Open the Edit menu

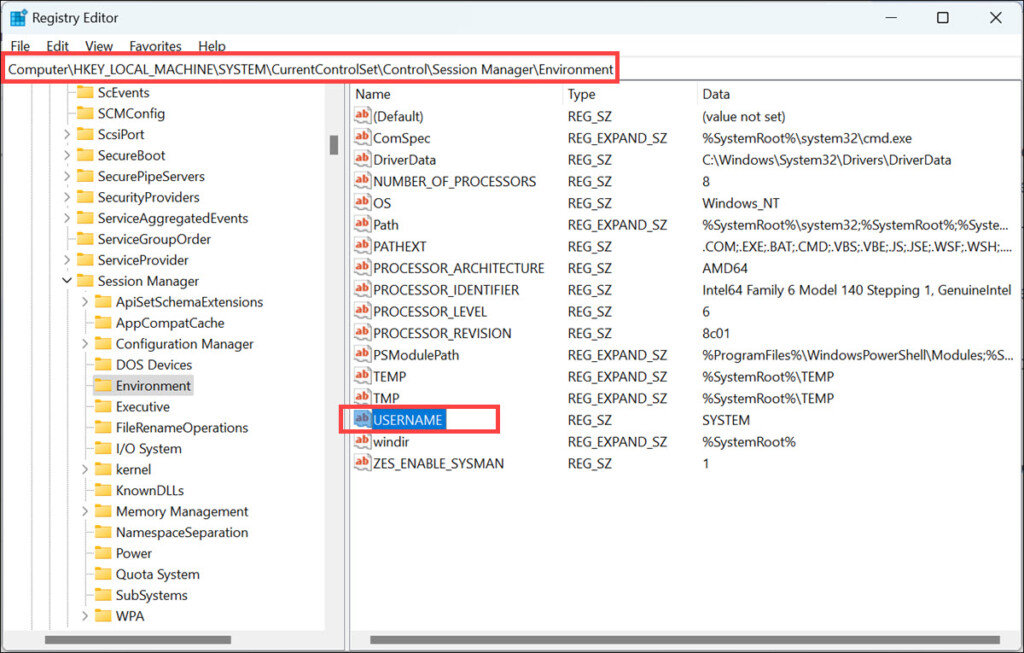coord(58,46)
